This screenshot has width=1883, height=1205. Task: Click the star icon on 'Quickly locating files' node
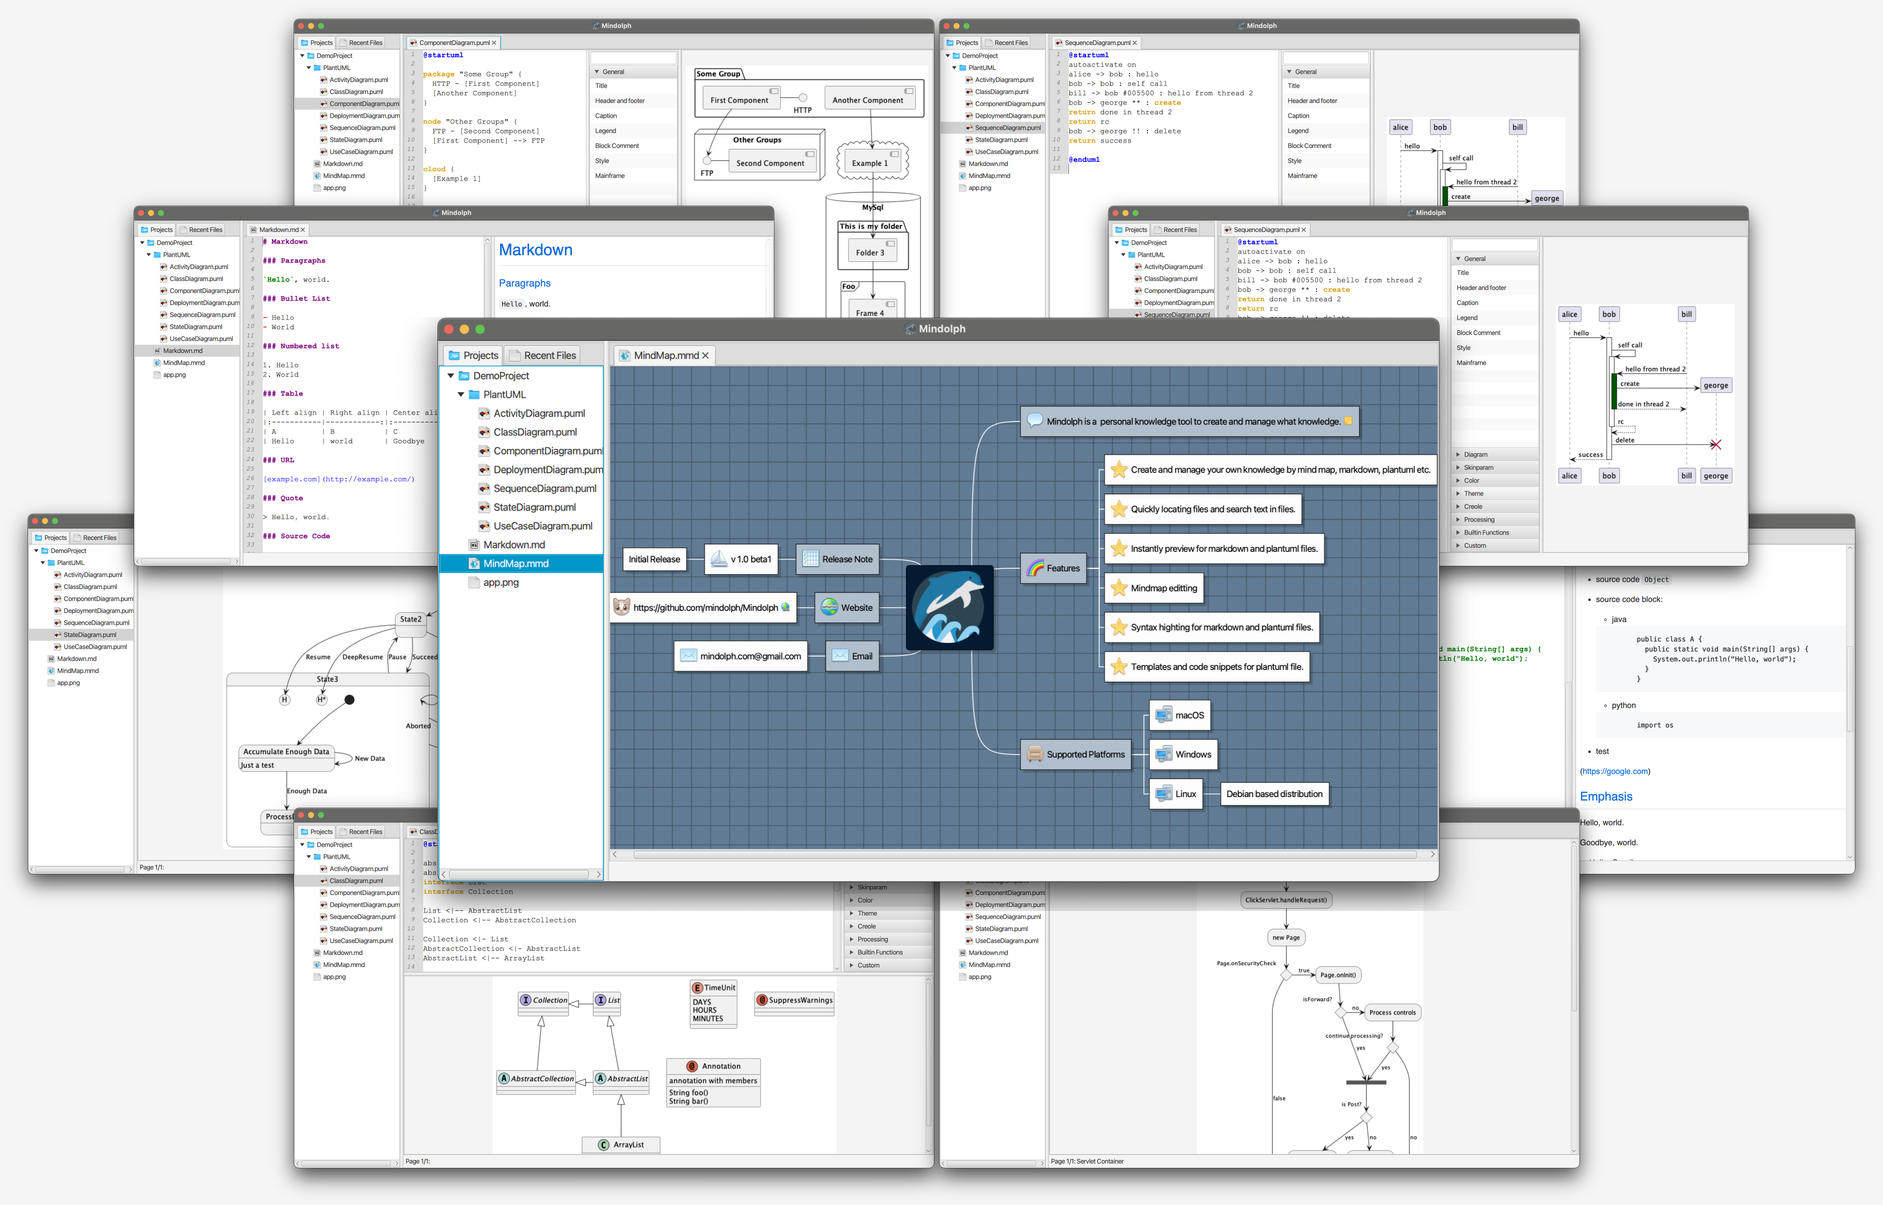[1119, 509]
